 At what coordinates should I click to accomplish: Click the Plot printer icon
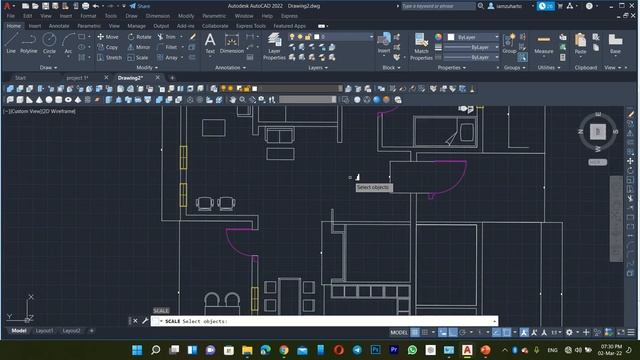[85, 6]
